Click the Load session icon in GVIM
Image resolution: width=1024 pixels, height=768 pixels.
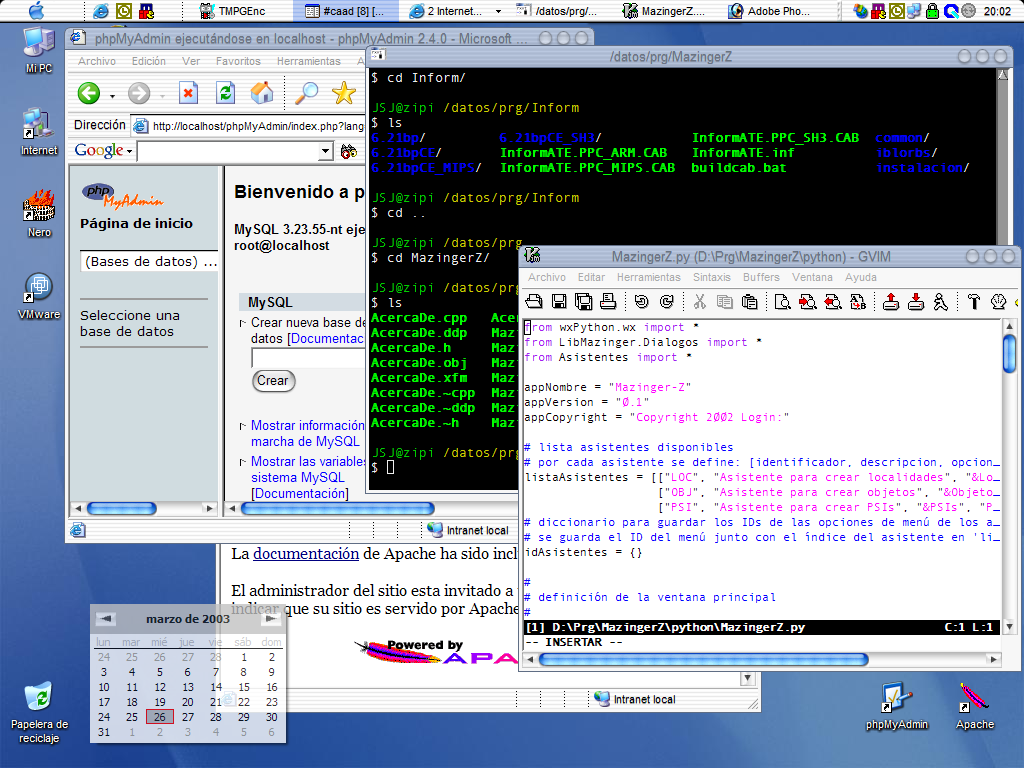(x=891, y=301)
